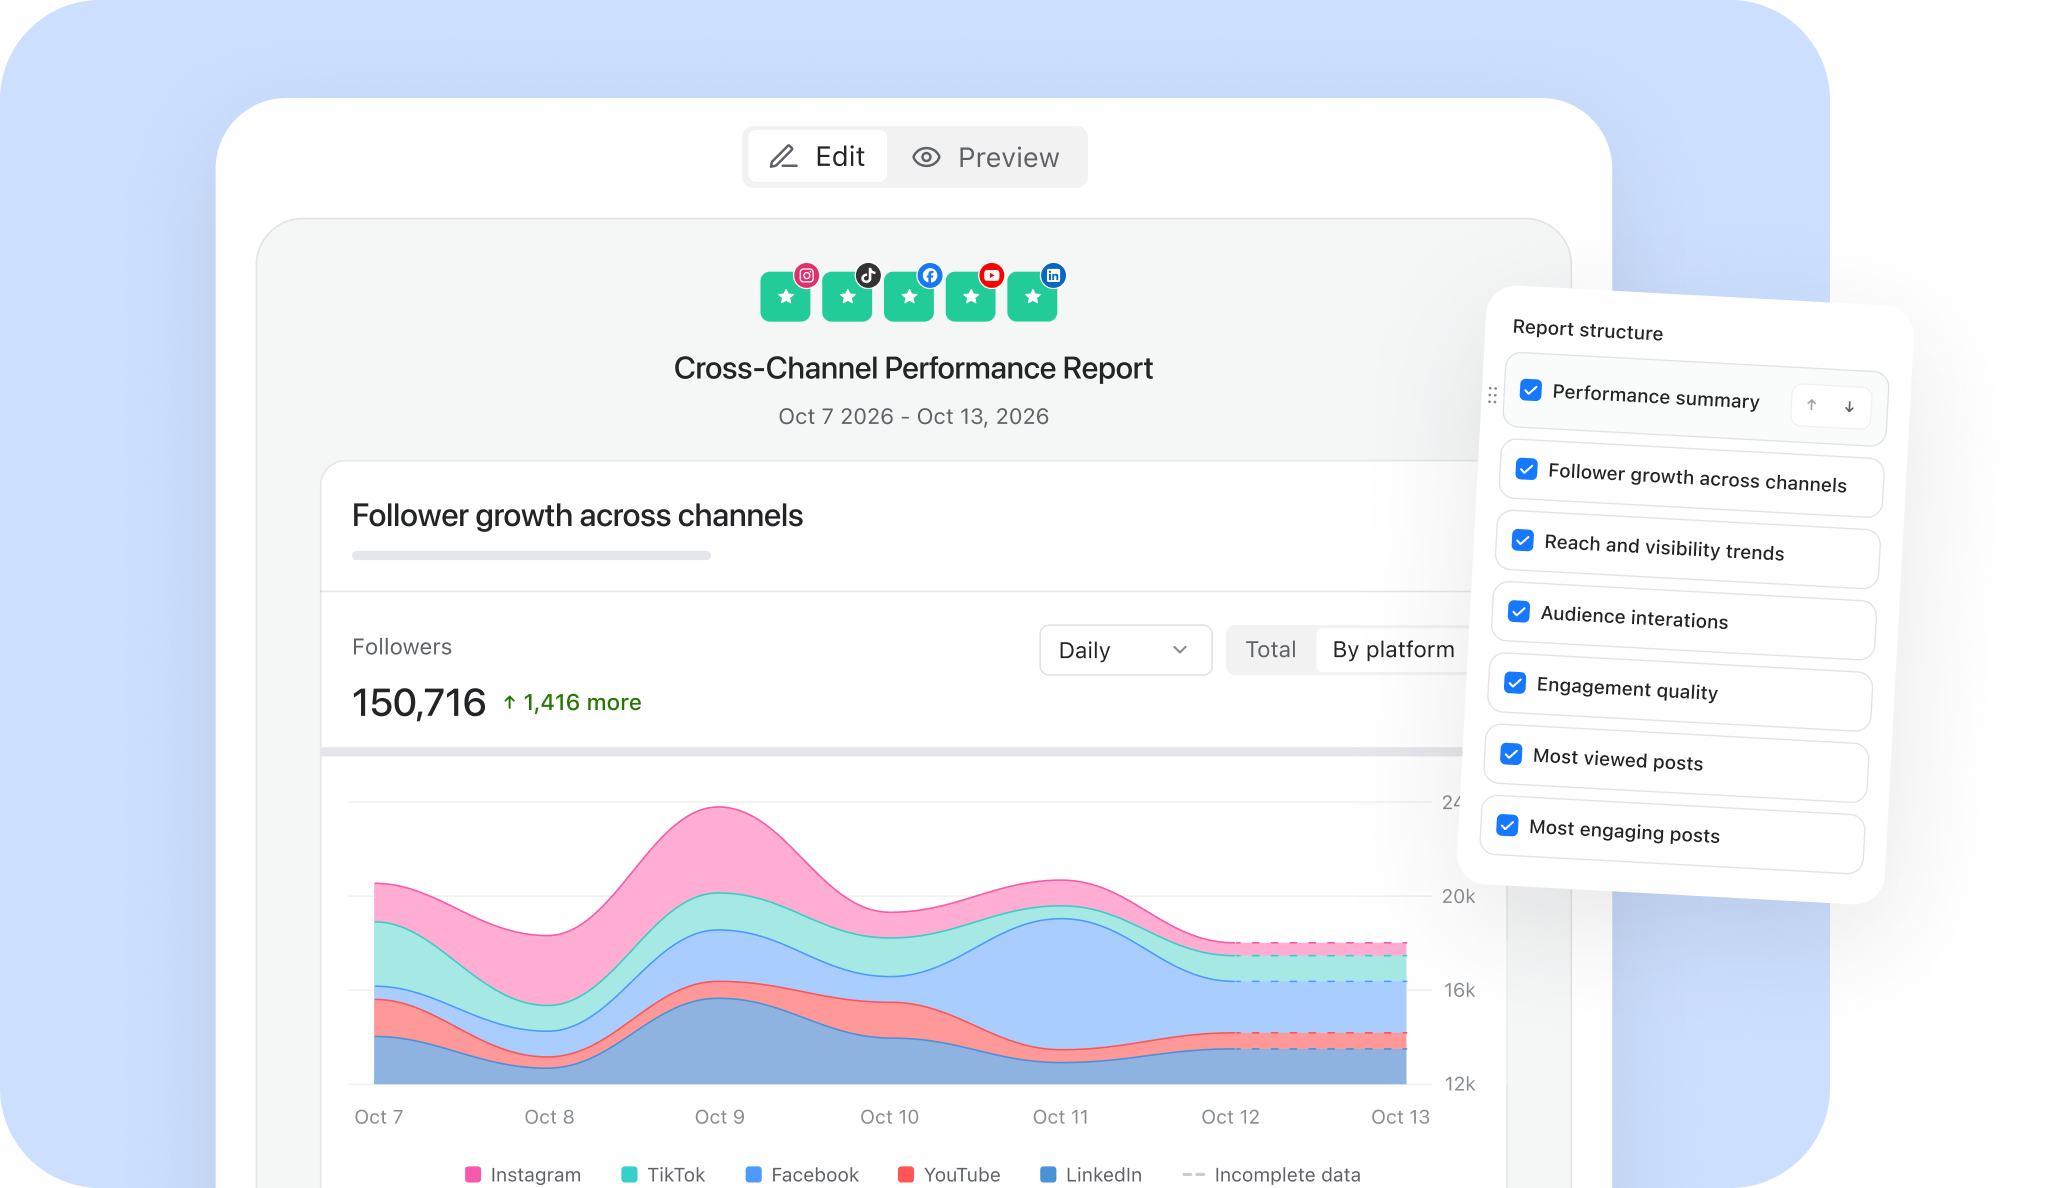This screenshot has width=2050, height=1188.
Task: Click the YouTube legend color swatch
Action: [x=906, y=1174]
